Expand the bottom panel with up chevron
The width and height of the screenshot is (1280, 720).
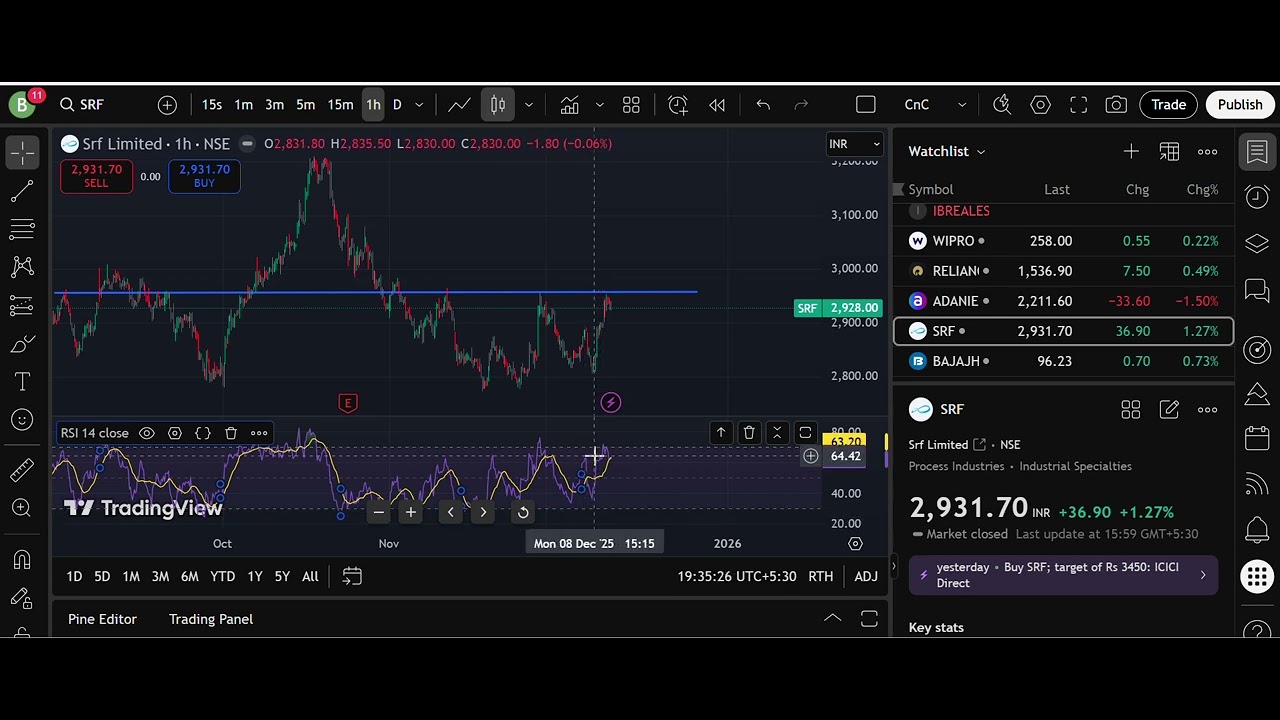[x=832, y=619]
